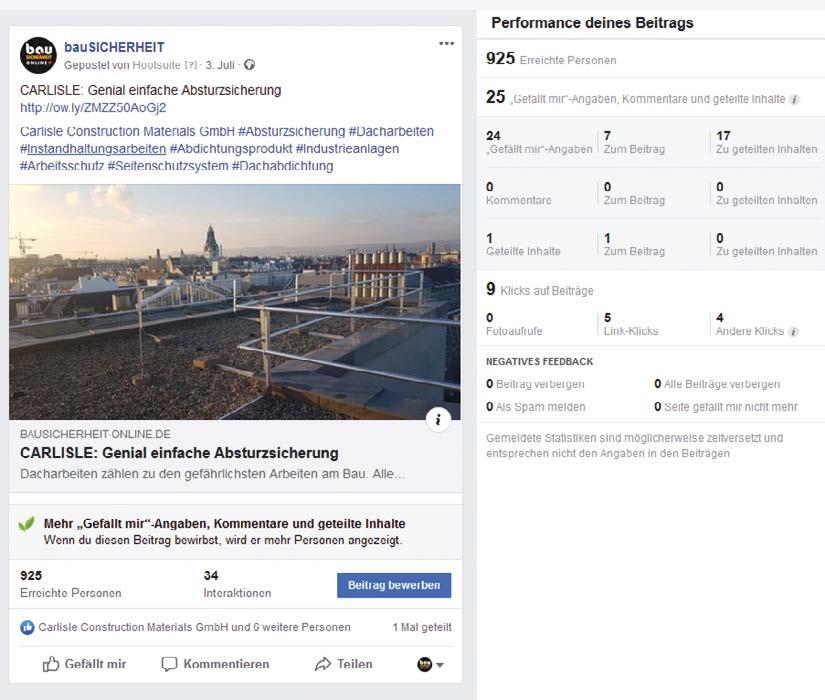Open the #Absturzsicherung hashtag
The height and width of the screenshot is (700, 825).
[x=291, y=132]
